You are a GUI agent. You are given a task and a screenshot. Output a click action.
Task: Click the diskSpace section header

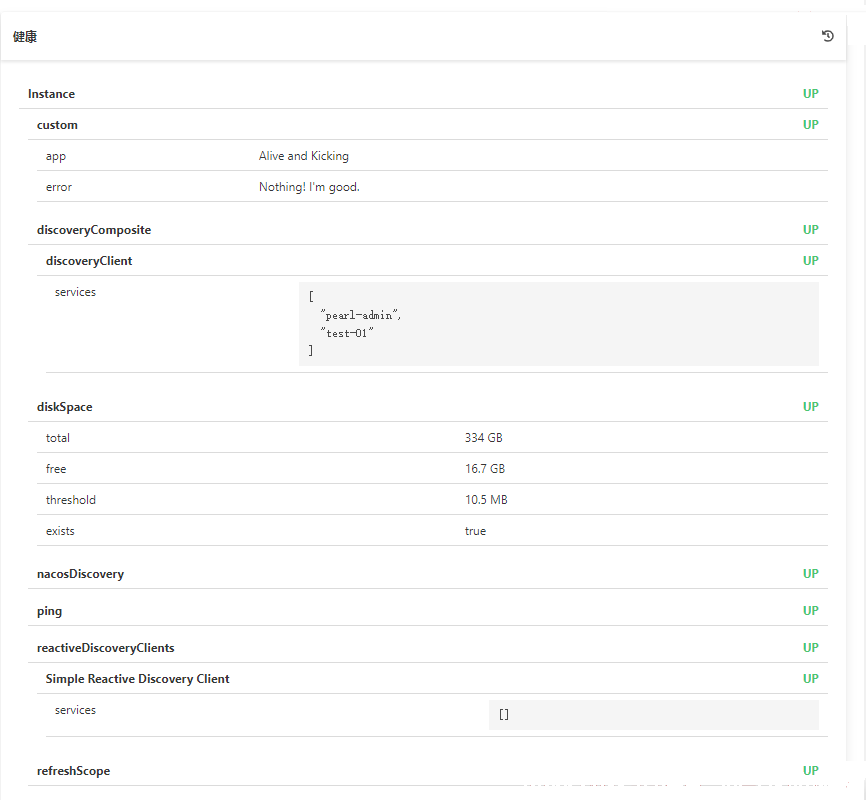click(x=428, y=407)
